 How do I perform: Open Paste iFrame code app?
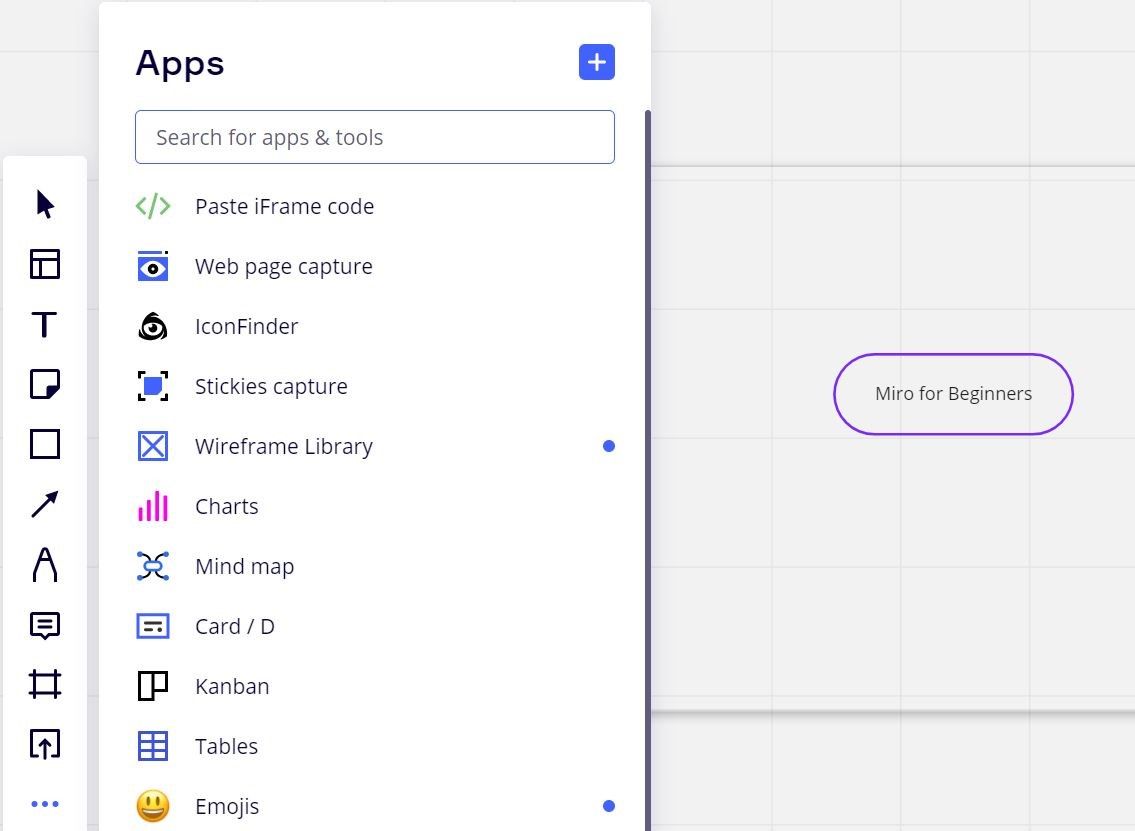click(x=284, y=206)
